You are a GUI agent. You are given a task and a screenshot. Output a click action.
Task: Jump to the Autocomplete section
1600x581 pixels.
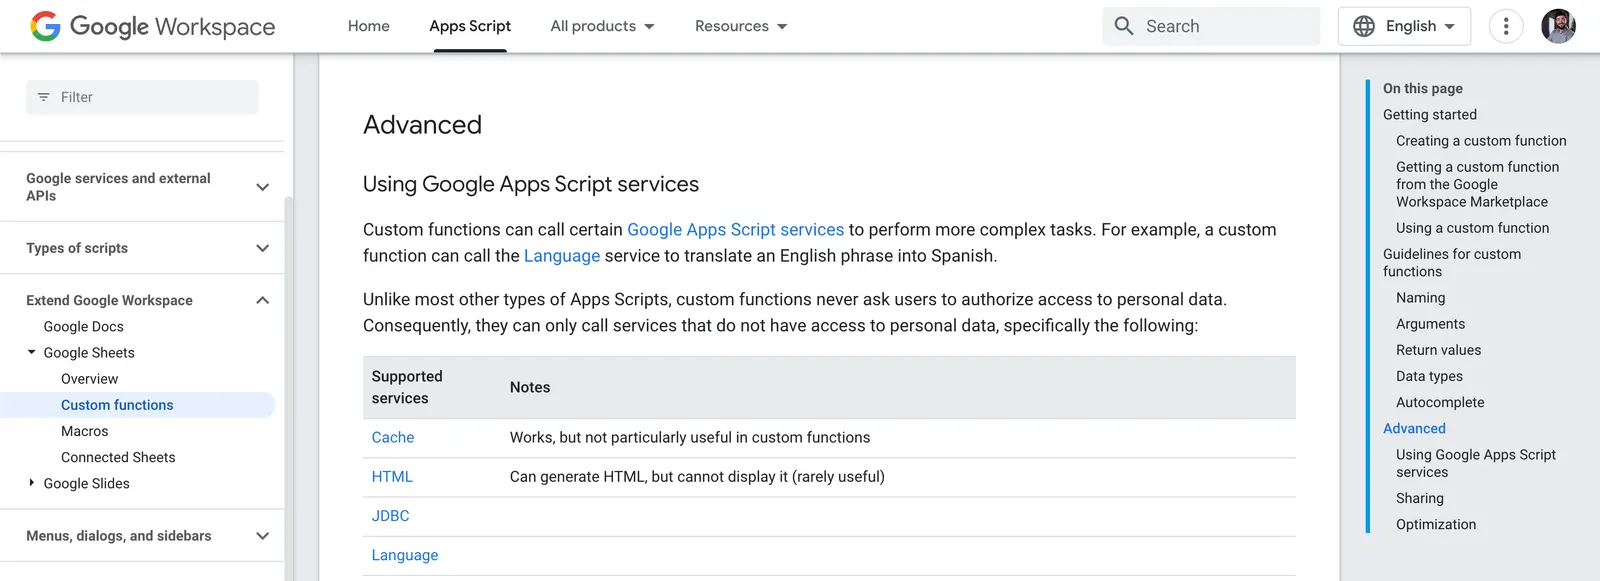1440,402
